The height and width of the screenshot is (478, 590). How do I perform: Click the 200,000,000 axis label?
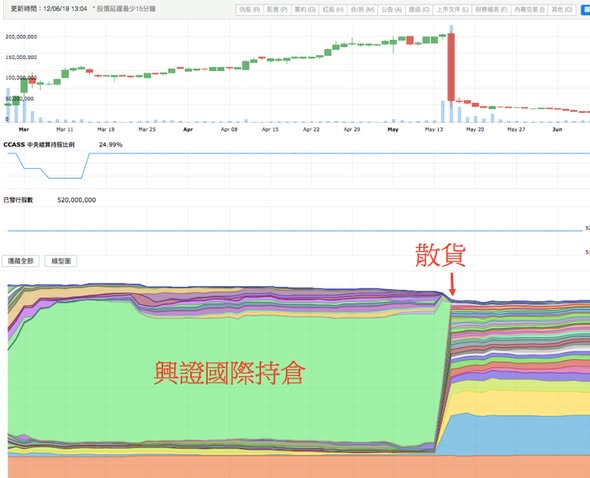(21, 37)
